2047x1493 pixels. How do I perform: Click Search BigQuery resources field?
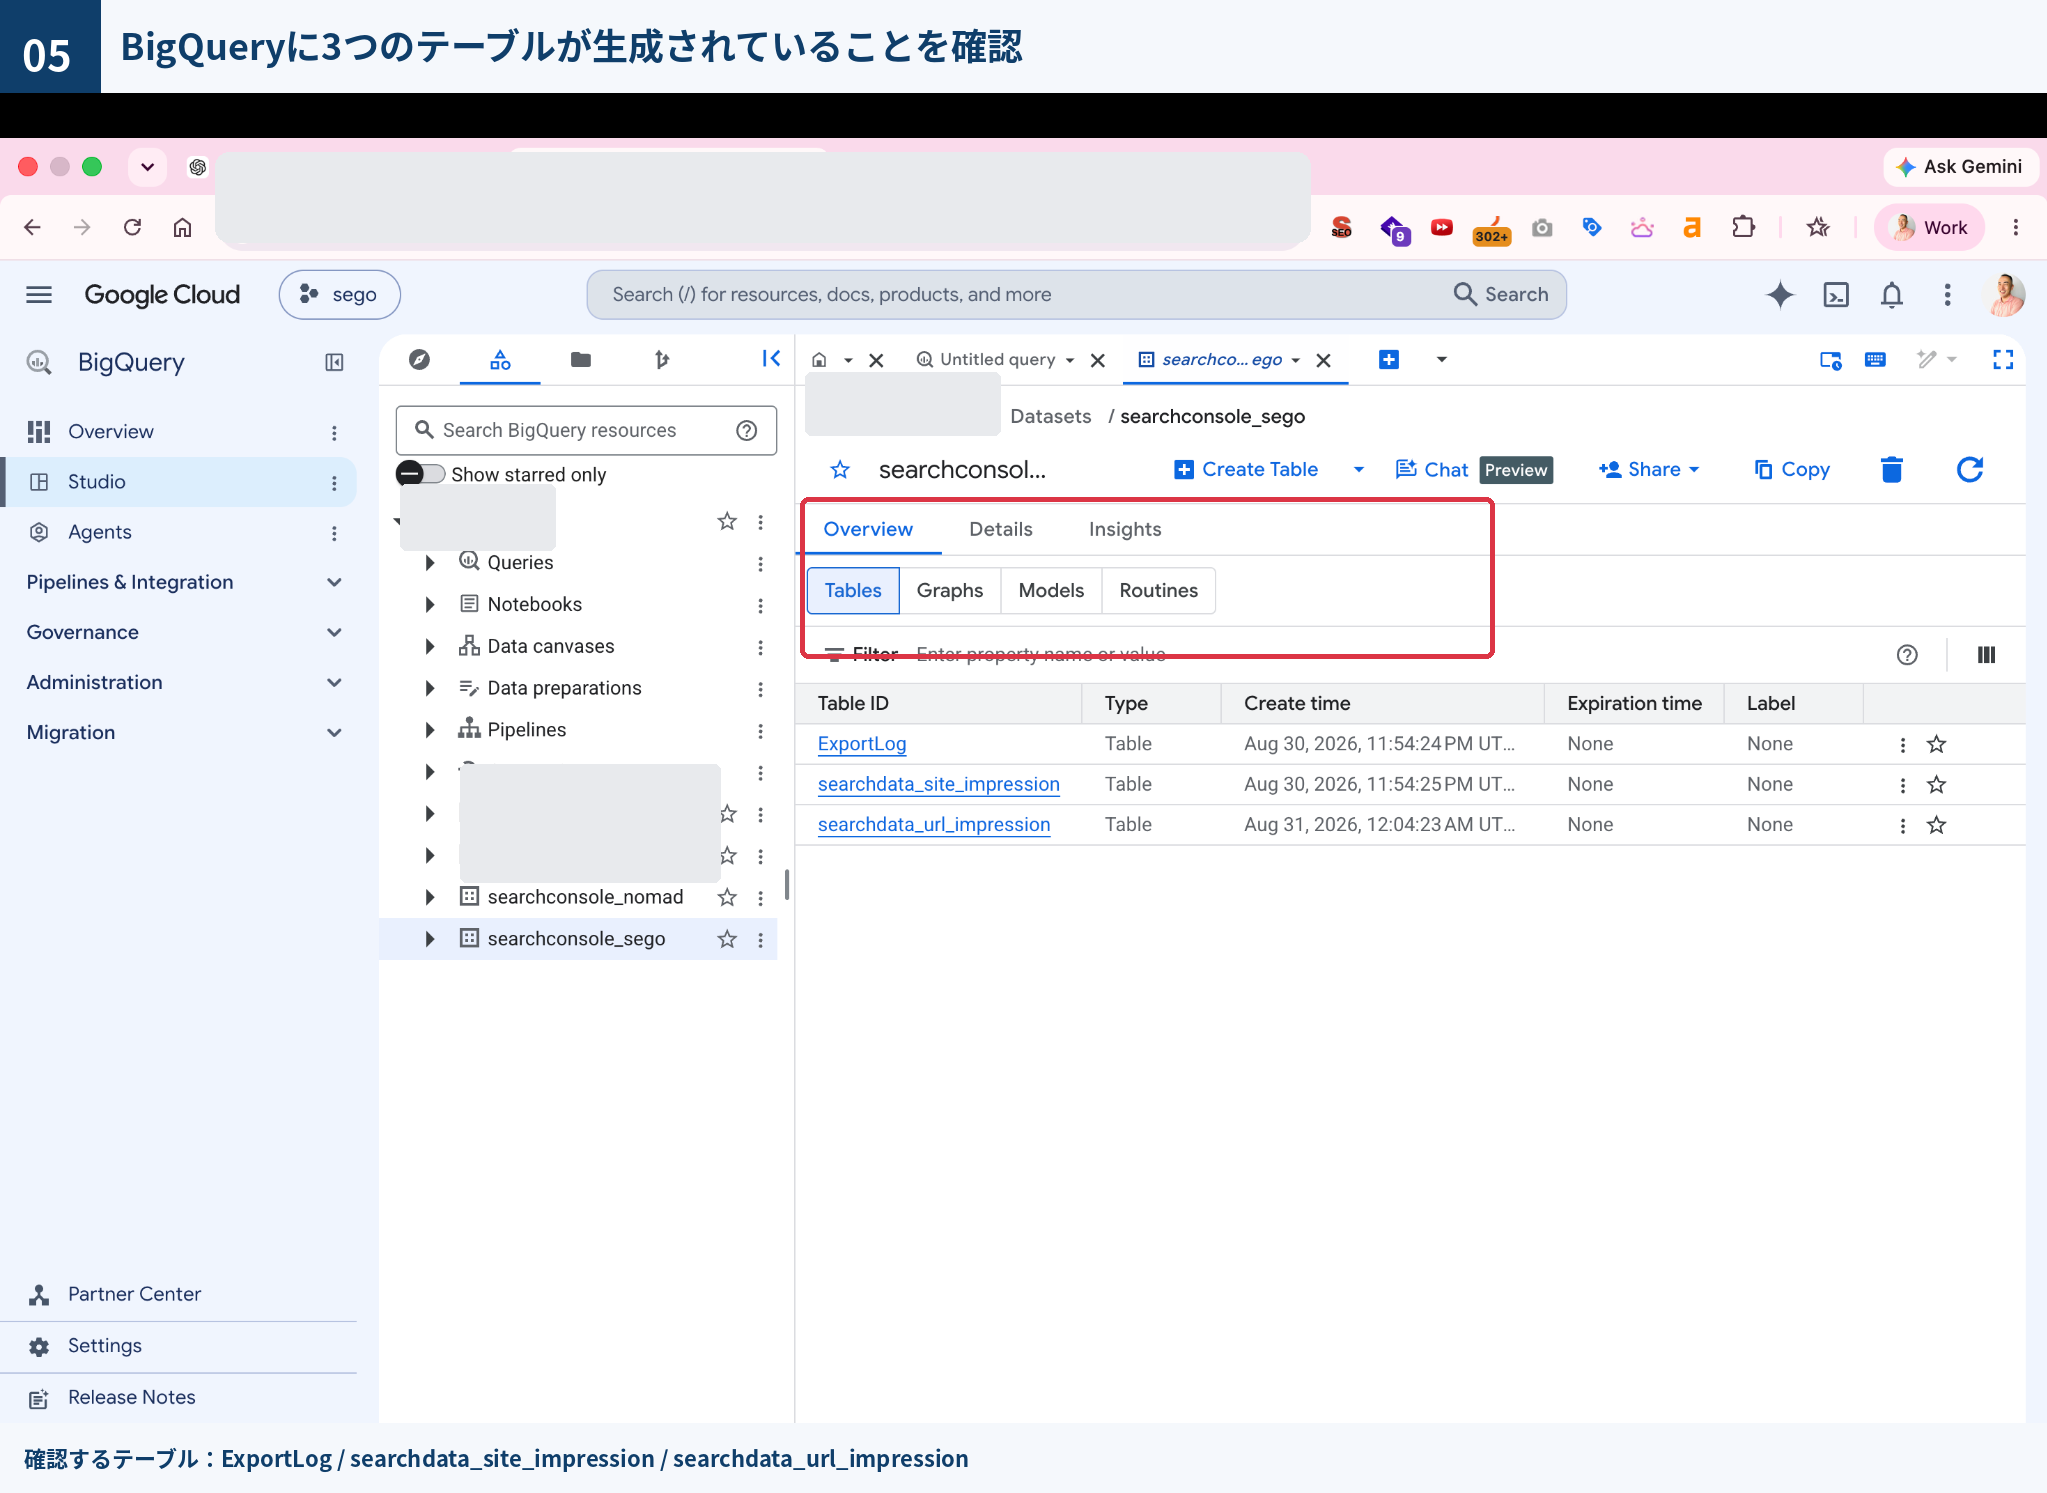[585, 430]
